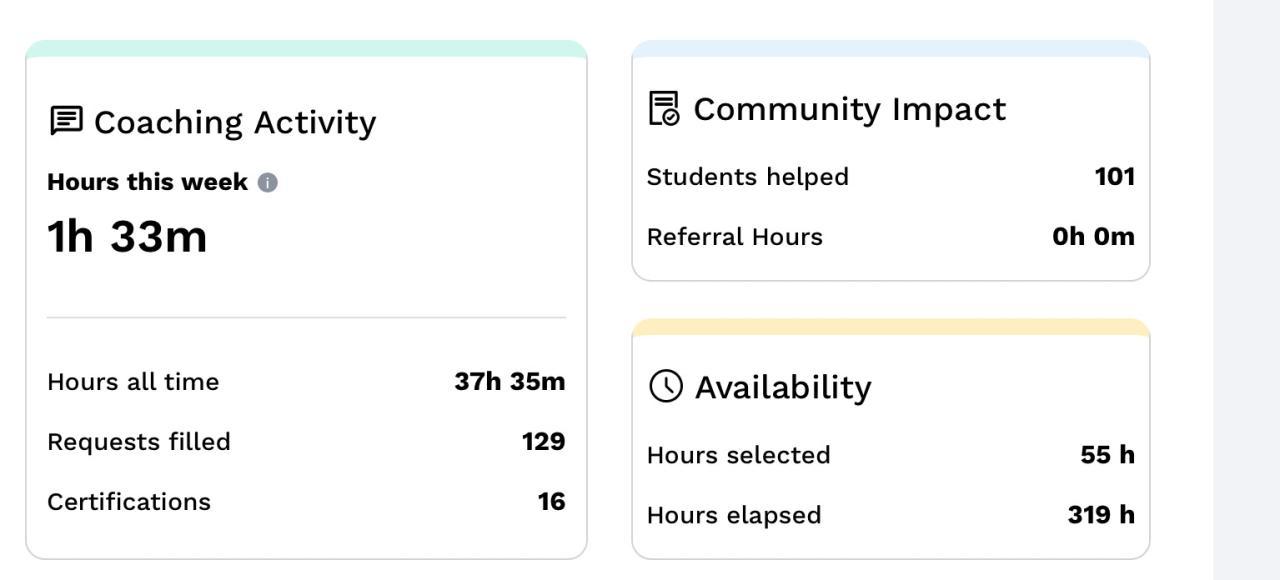Click the Community Impact certificate icon
The image size is (1280, 580).
(x=664, y=108)
